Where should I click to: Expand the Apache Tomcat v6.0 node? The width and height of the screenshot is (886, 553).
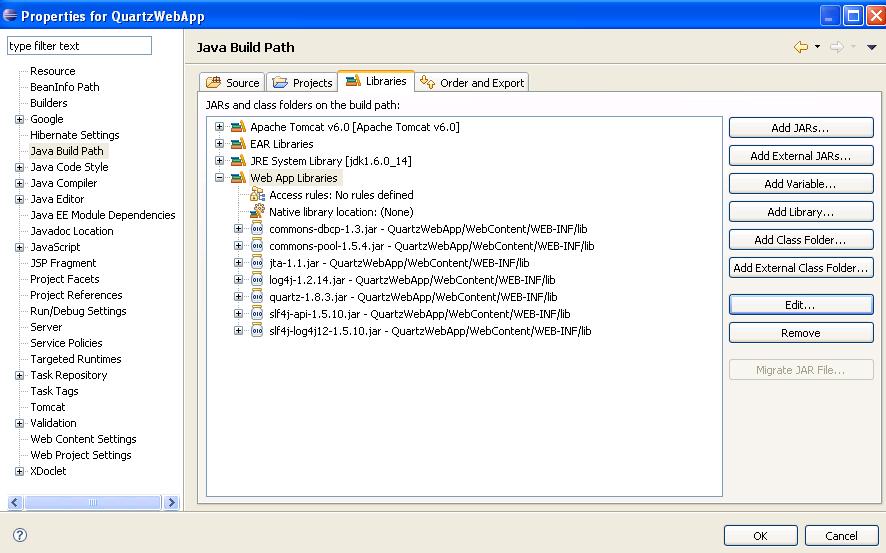[x=219, y=127]
